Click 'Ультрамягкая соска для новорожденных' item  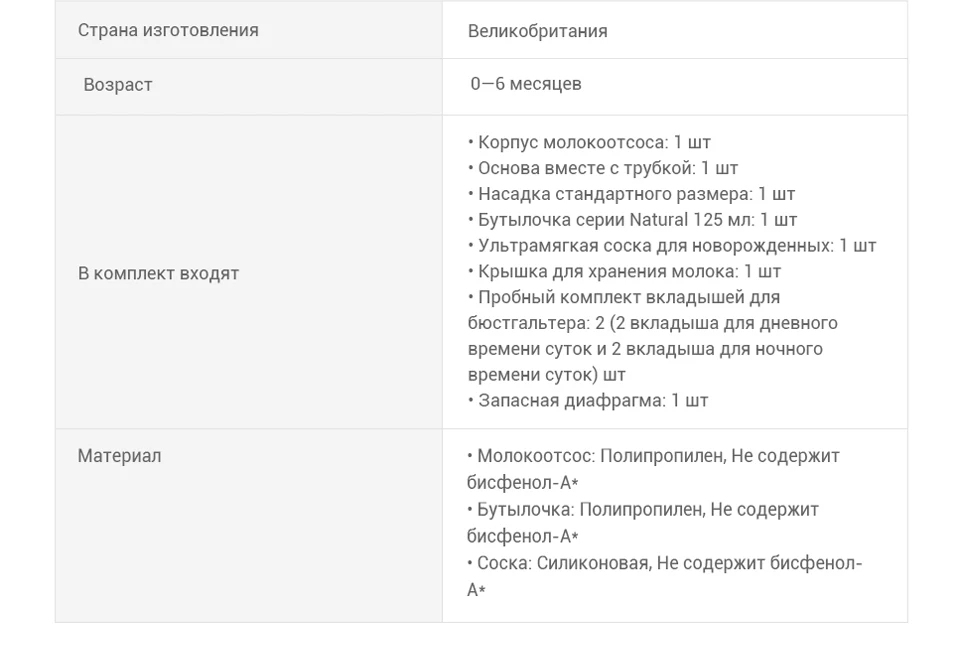click(672, 246)
